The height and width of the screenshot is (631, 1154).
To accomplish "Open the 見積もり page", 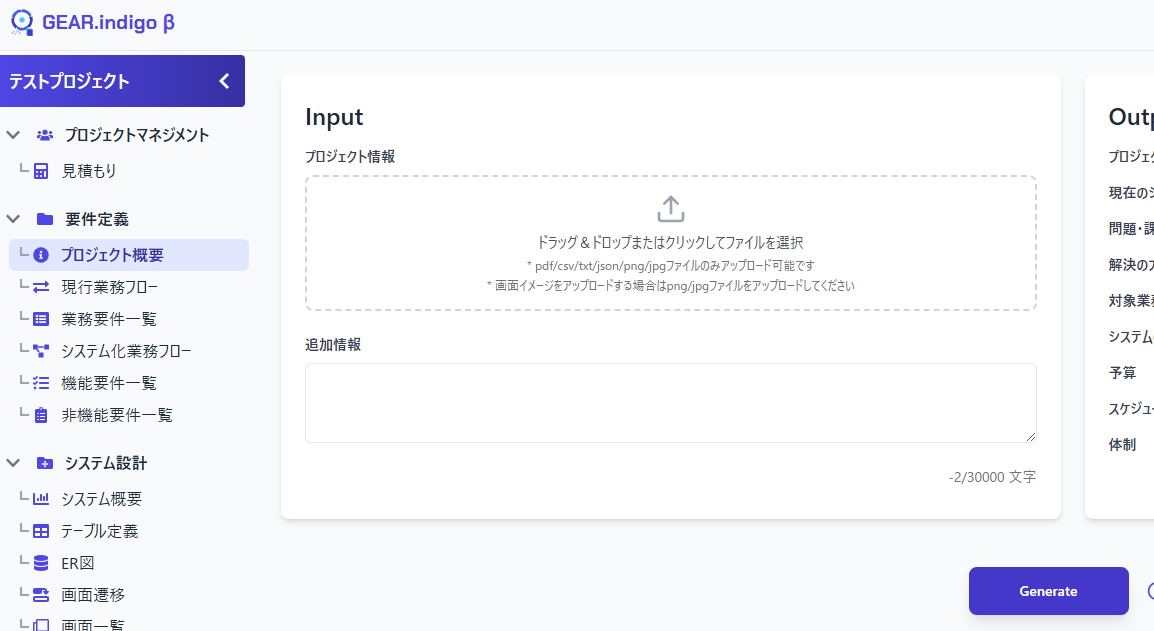I will pyautogui.click(x=89, y=172).
